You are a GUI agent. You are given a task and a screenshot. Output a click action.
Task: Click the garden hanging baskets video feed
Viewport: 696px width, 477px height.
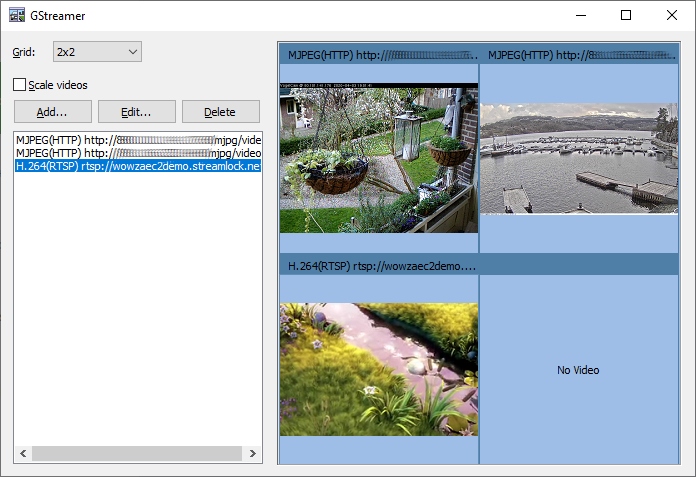coord(379,157)
